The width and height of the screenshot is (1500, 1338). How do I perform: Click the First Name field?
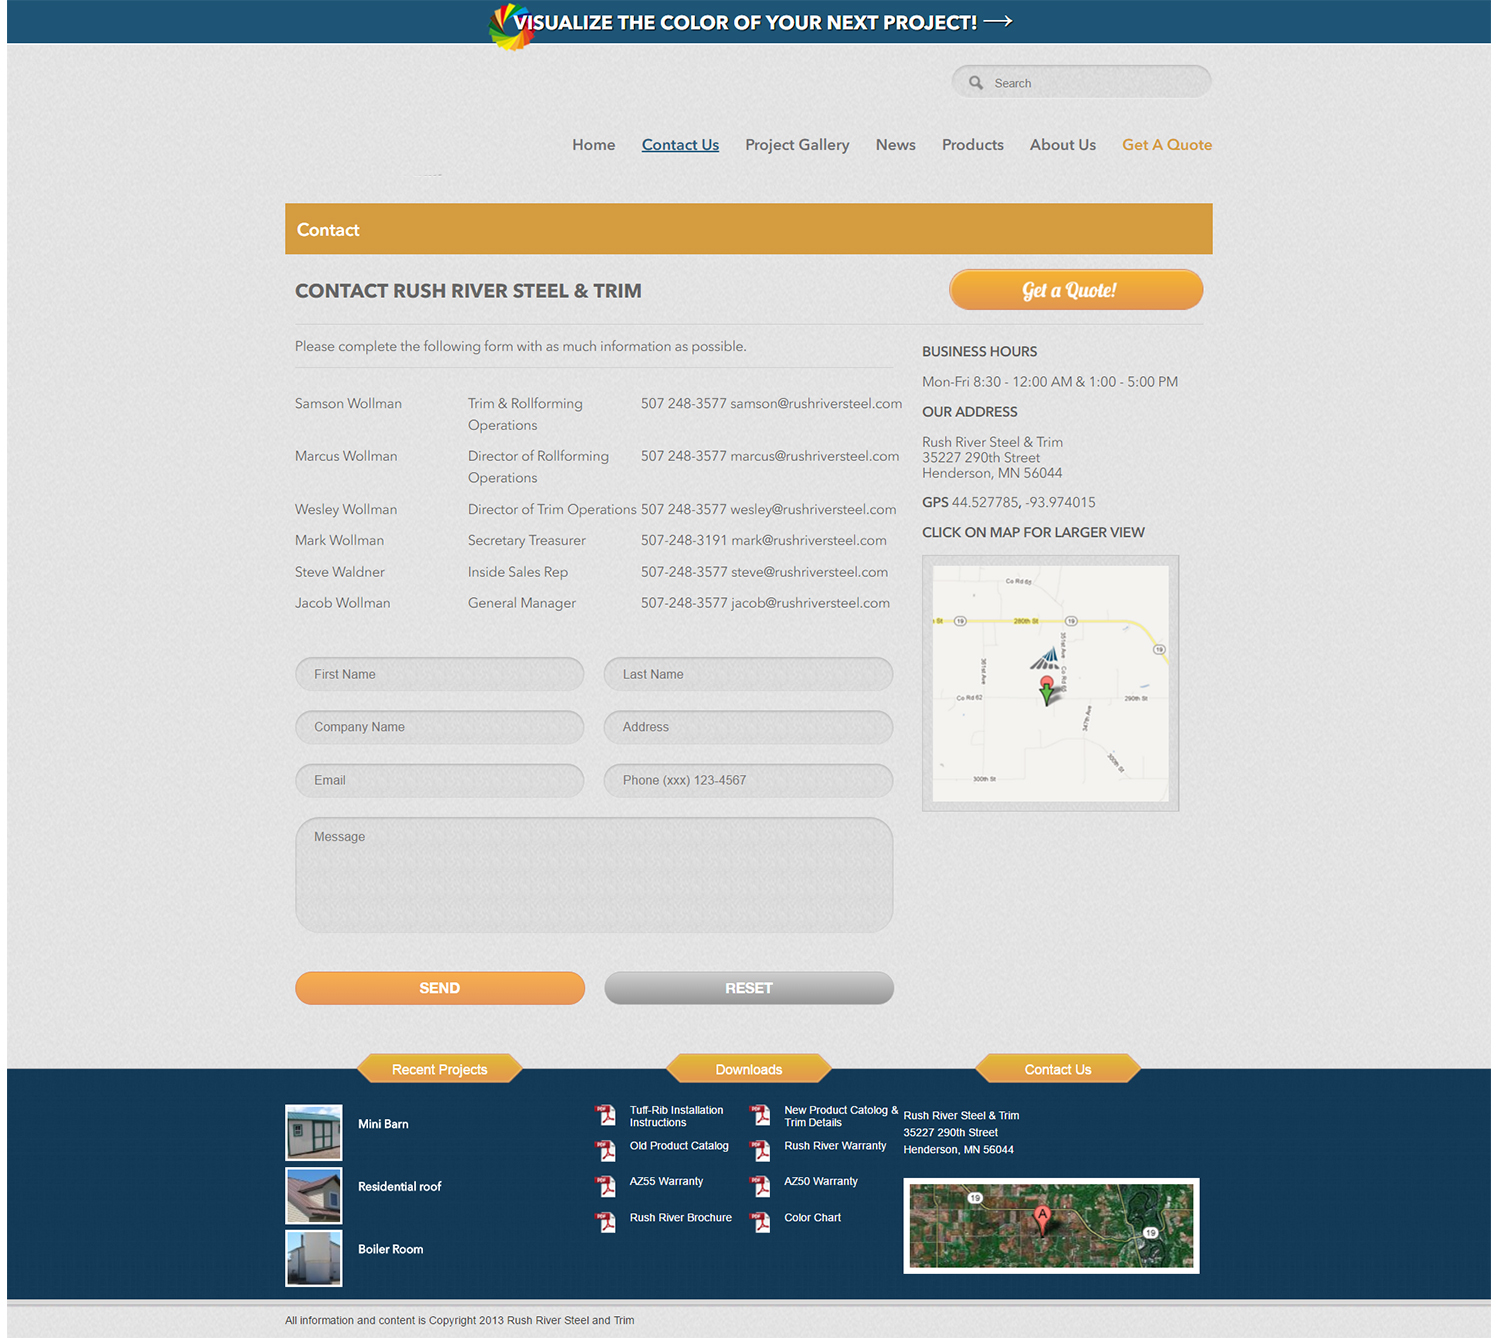click(x=440, y=674)
